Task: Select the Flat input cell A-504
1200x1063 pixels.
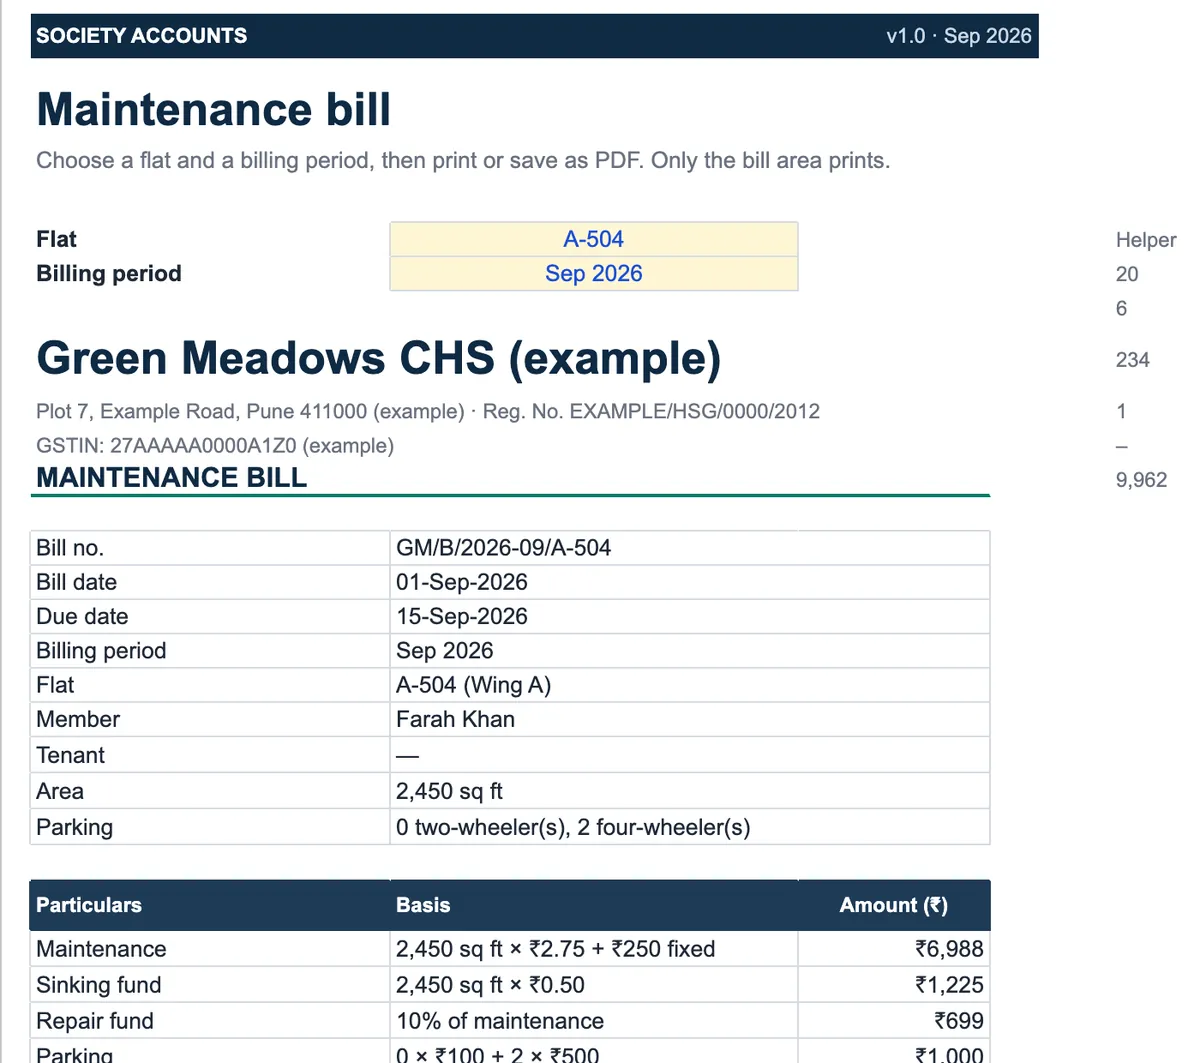Action: click(x=593, y=239)
